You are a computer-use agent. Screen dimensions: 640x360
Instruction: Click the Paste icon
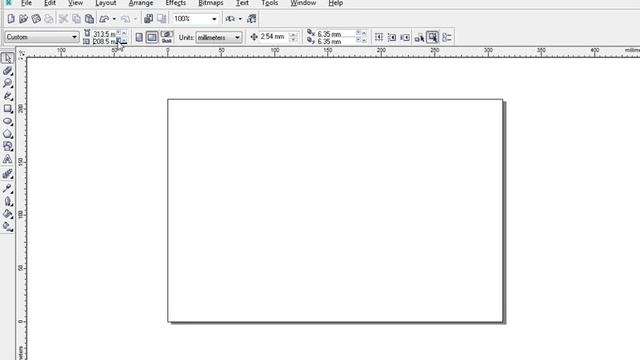89,19
